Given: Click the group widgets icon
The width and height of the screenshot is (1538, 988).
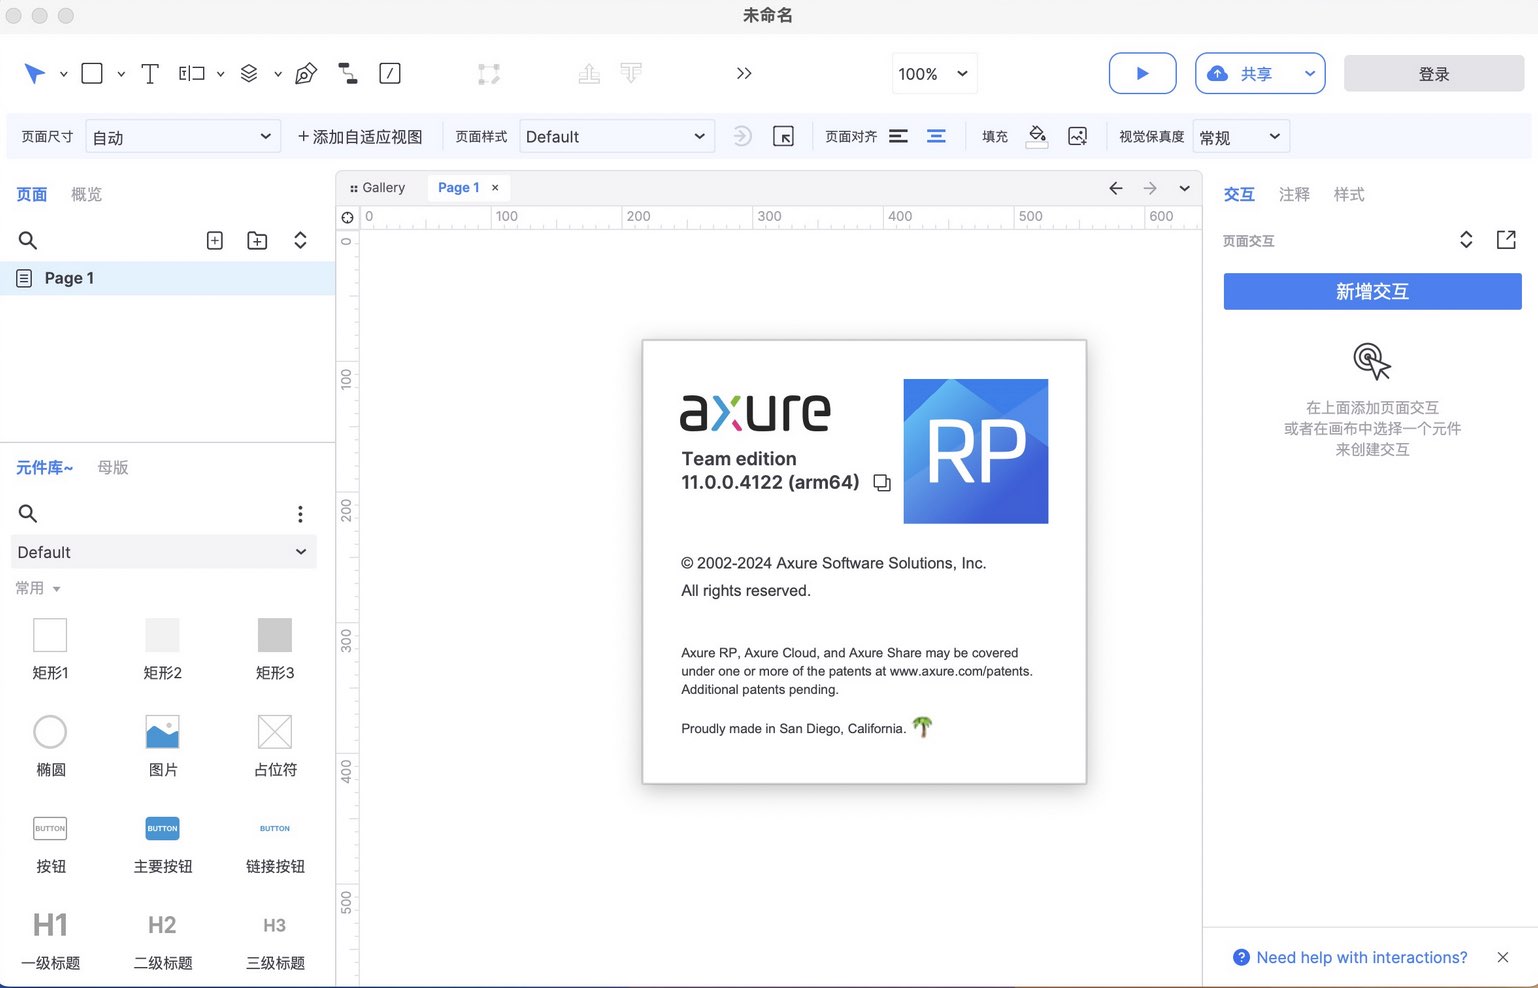Looking at the screenshot, I should (489, 74).
